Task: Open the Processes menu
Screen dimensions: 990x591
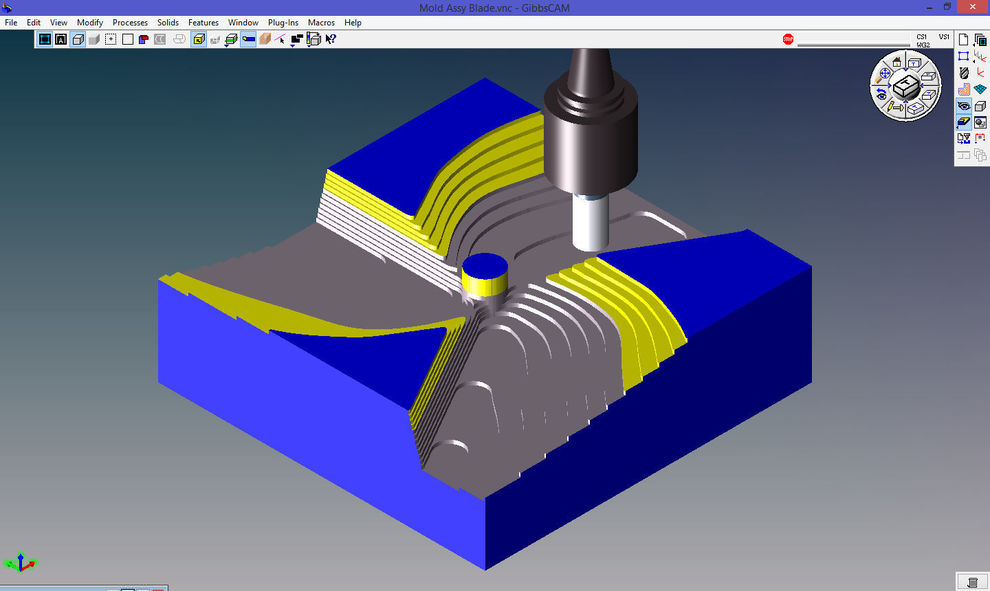Action: coord(130,22)
